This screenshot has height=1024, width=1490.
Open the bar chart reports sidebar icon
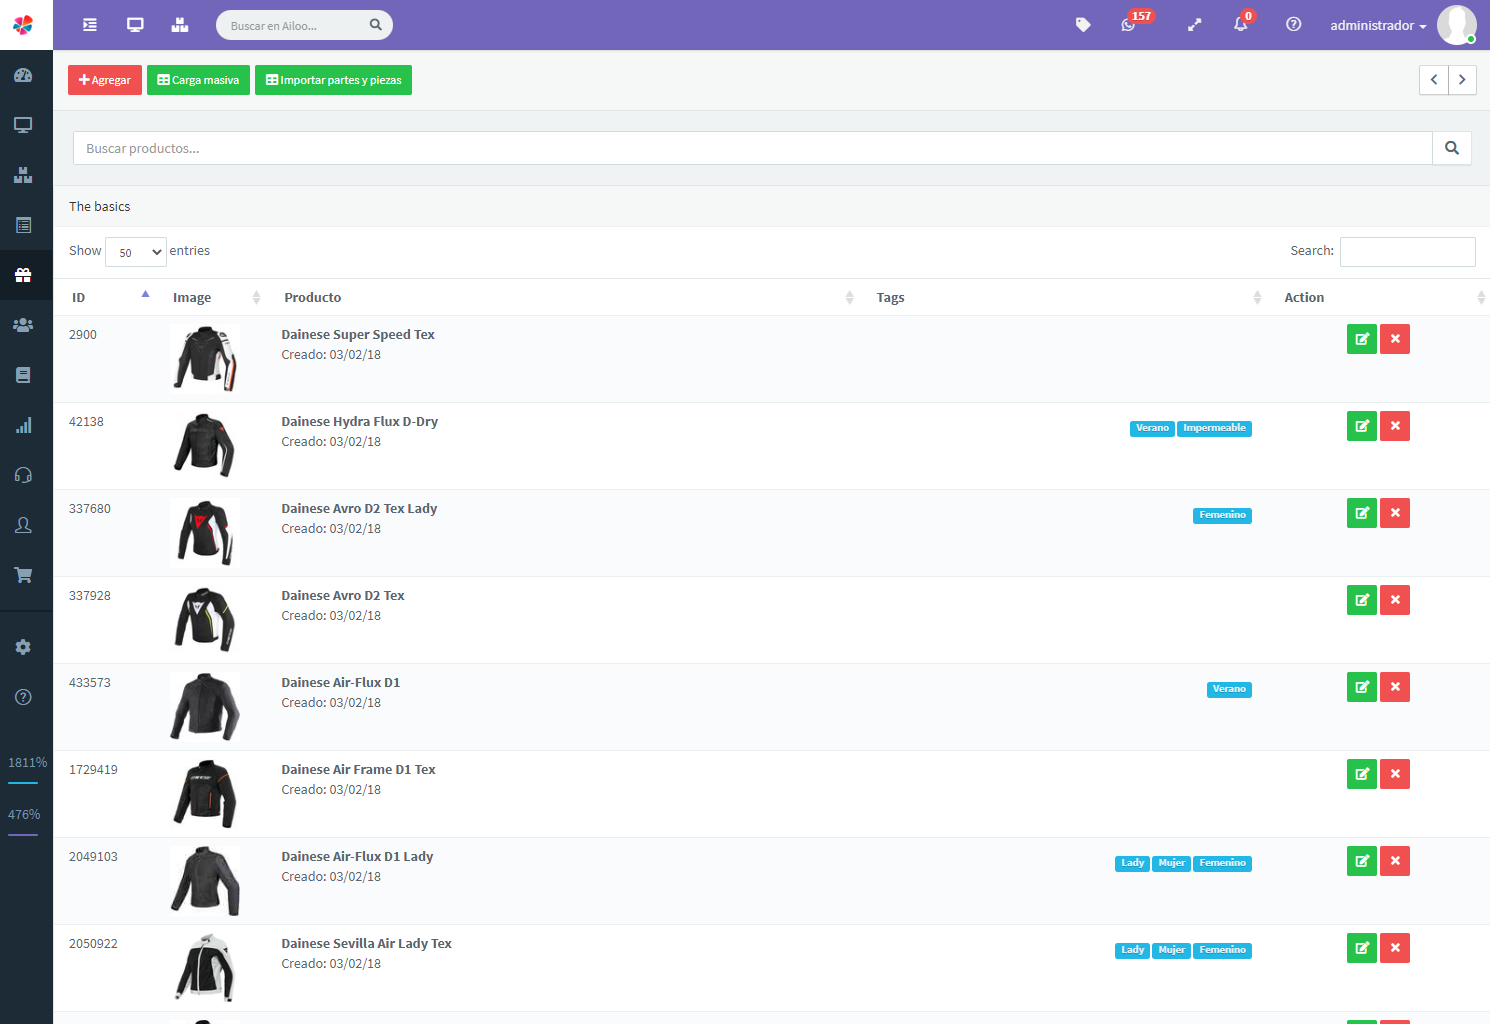pyautogui.click(x=23, y=425)
